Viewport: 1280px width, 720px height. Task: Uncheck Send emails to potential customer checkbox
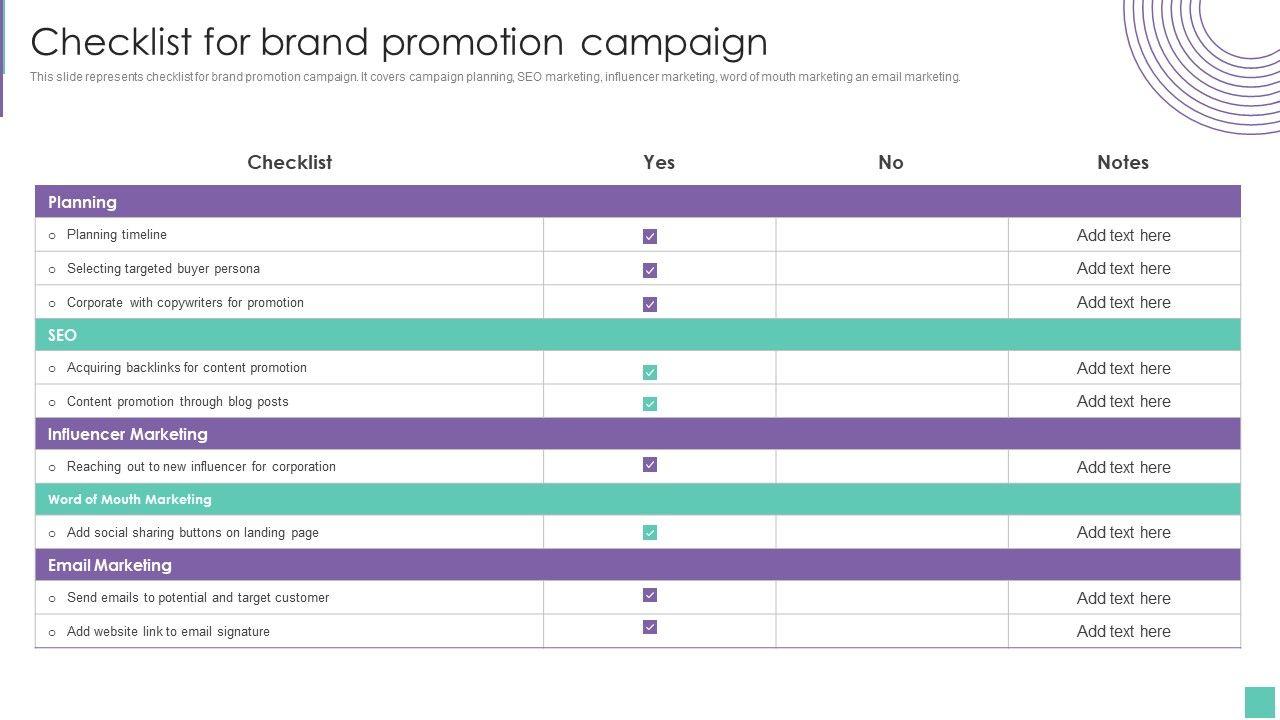[650, 596]
